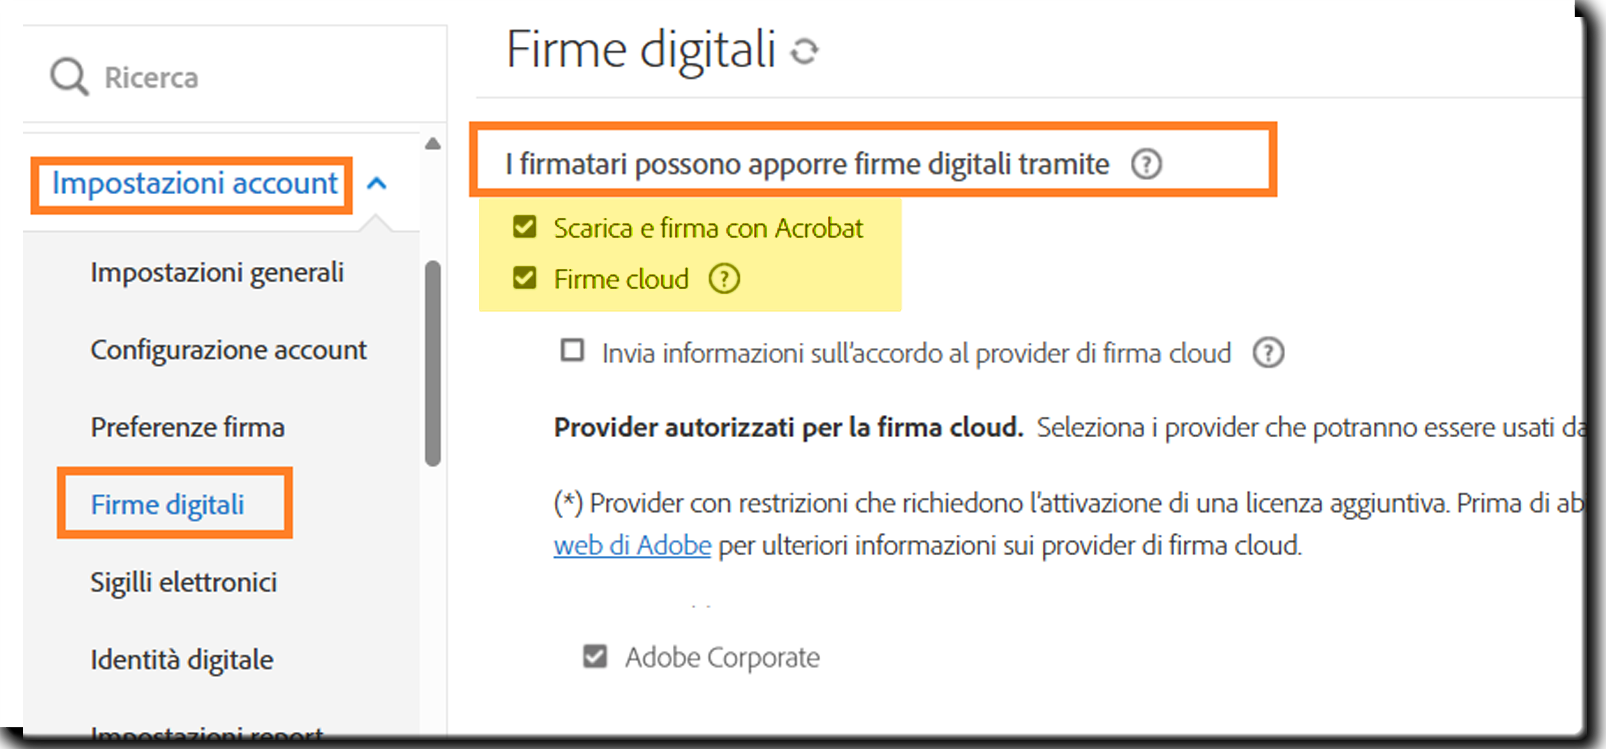Viewport: 1606px width, 749px height.
Task: Go to Identità digitale settings
Action: coord(181,659)
